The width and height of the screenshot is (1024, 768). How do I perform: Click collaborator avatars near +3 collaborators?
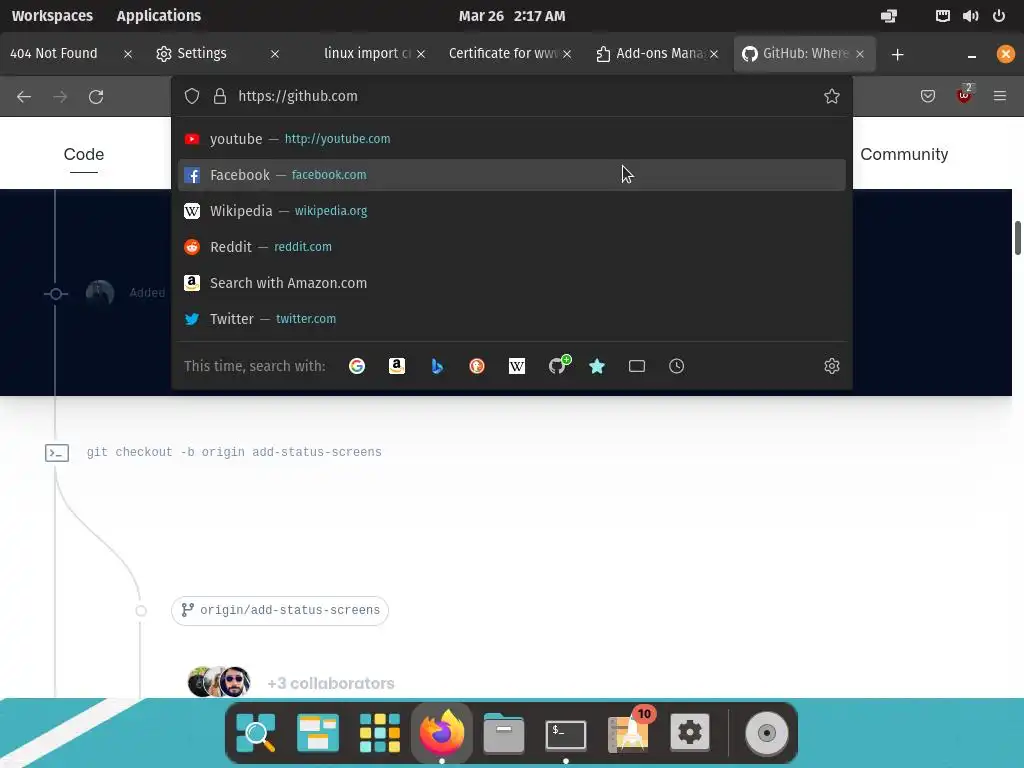click(x=219, y=682)
